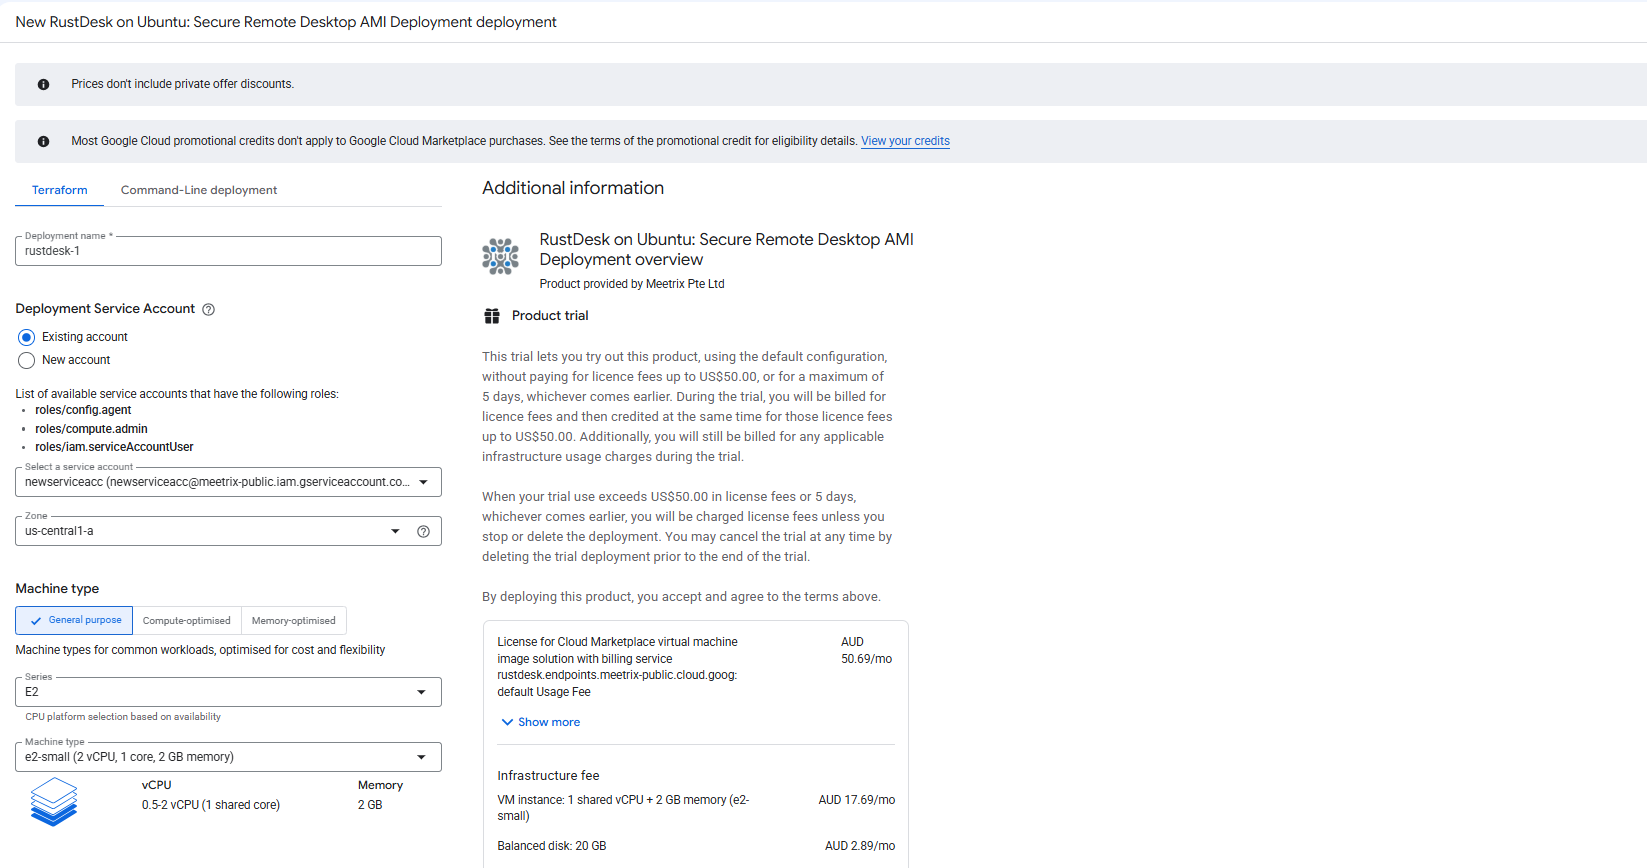The image size is (1647, 868).
Task: Select the Existing account radio button
Action: pos(27,338)
